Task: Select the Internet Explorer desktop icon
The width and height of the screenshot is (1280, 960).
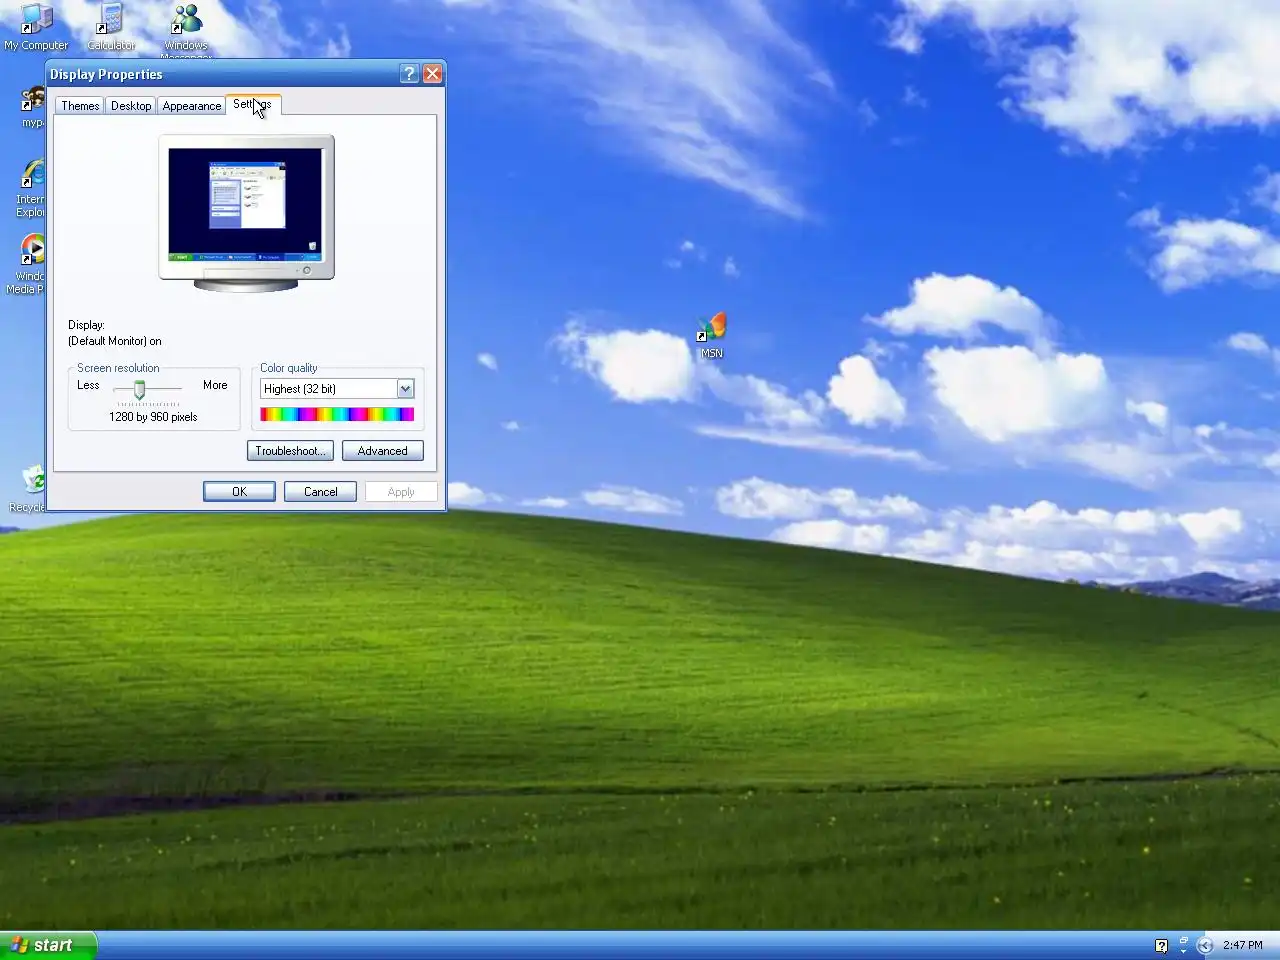Action: (x=32, y=188)
